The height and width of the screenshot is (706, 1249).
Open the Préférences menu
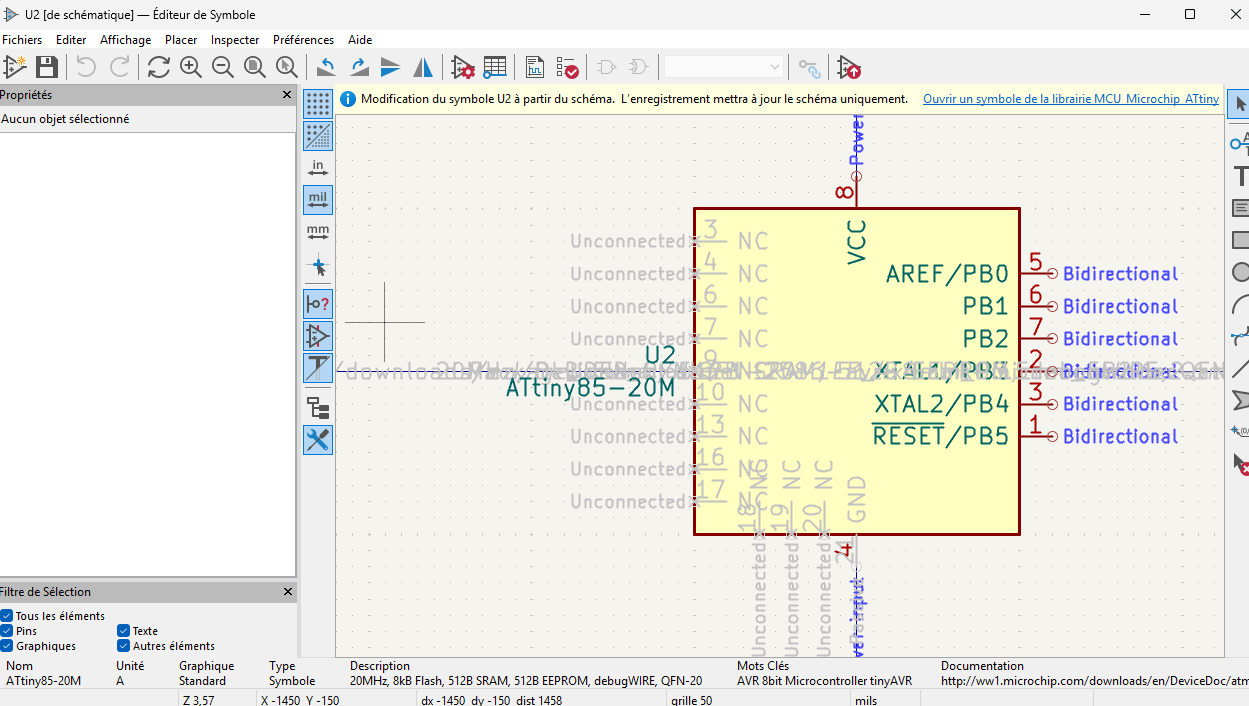[303, 40]
